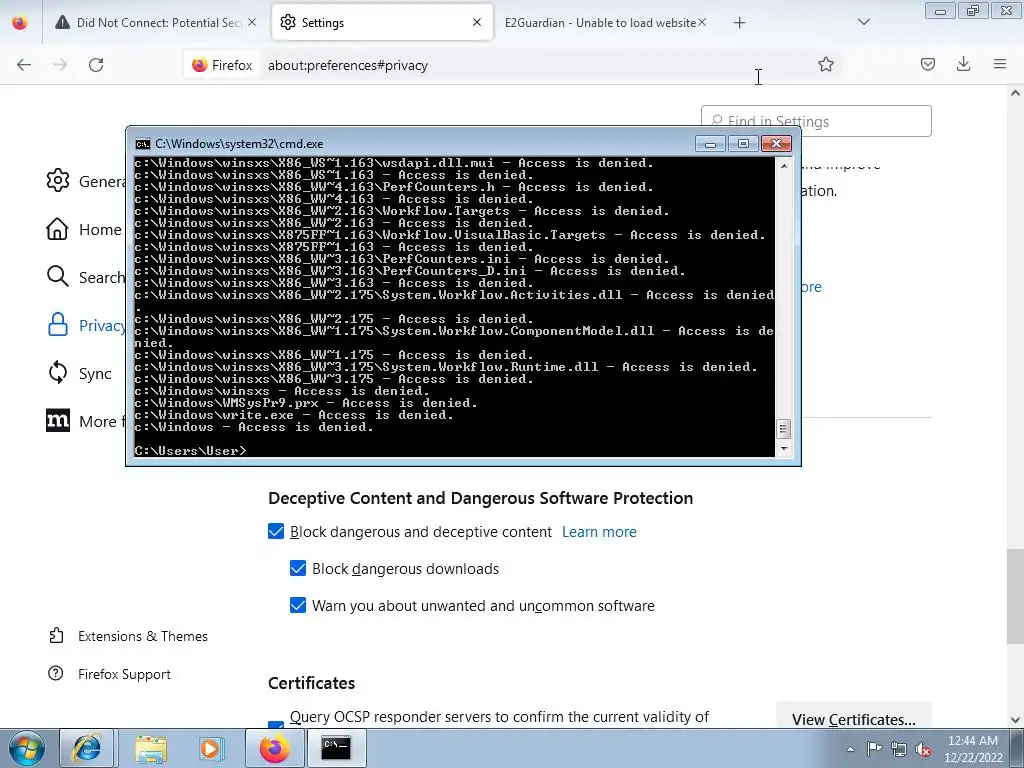Click the Firefox logo in title area
Viewport: 1024px width, 768px height.
[20, 23]
